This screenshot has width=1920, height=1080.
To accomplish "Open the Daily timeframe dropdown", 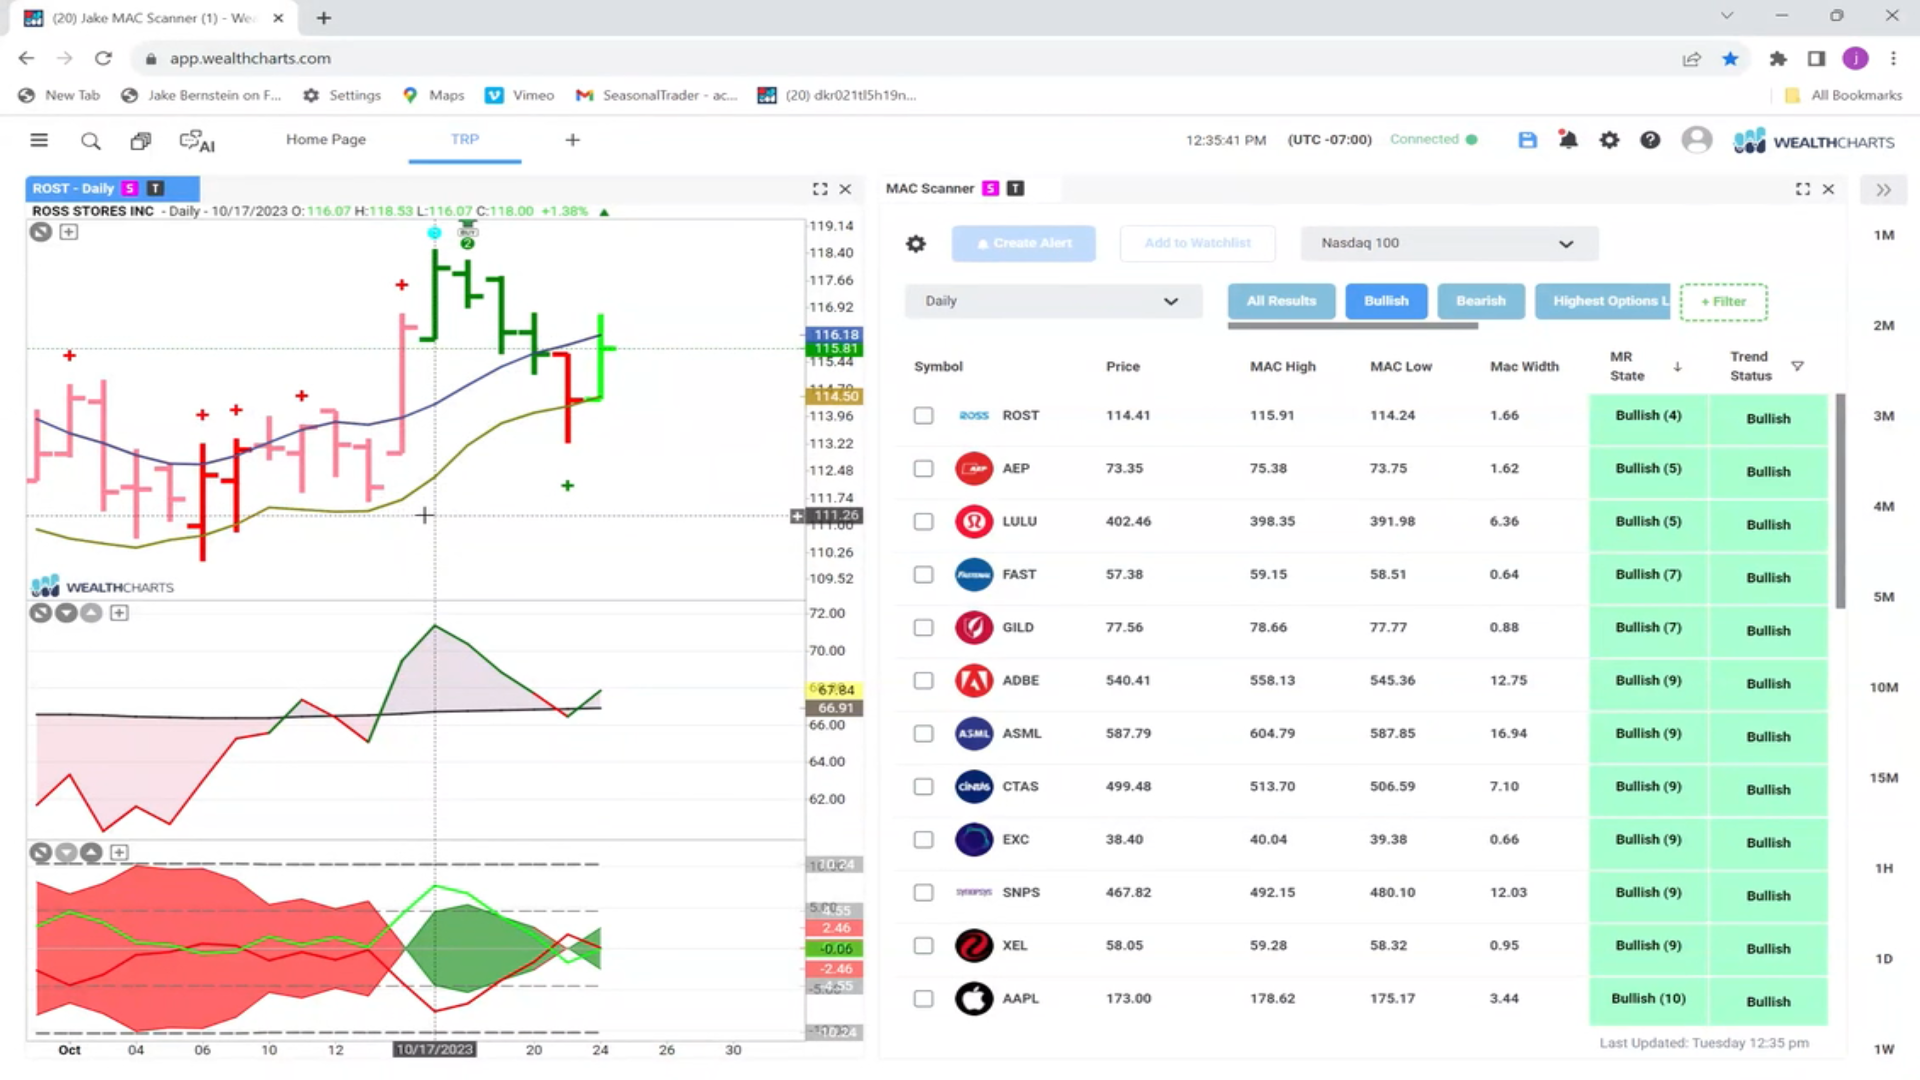I will coord(1052,301).
